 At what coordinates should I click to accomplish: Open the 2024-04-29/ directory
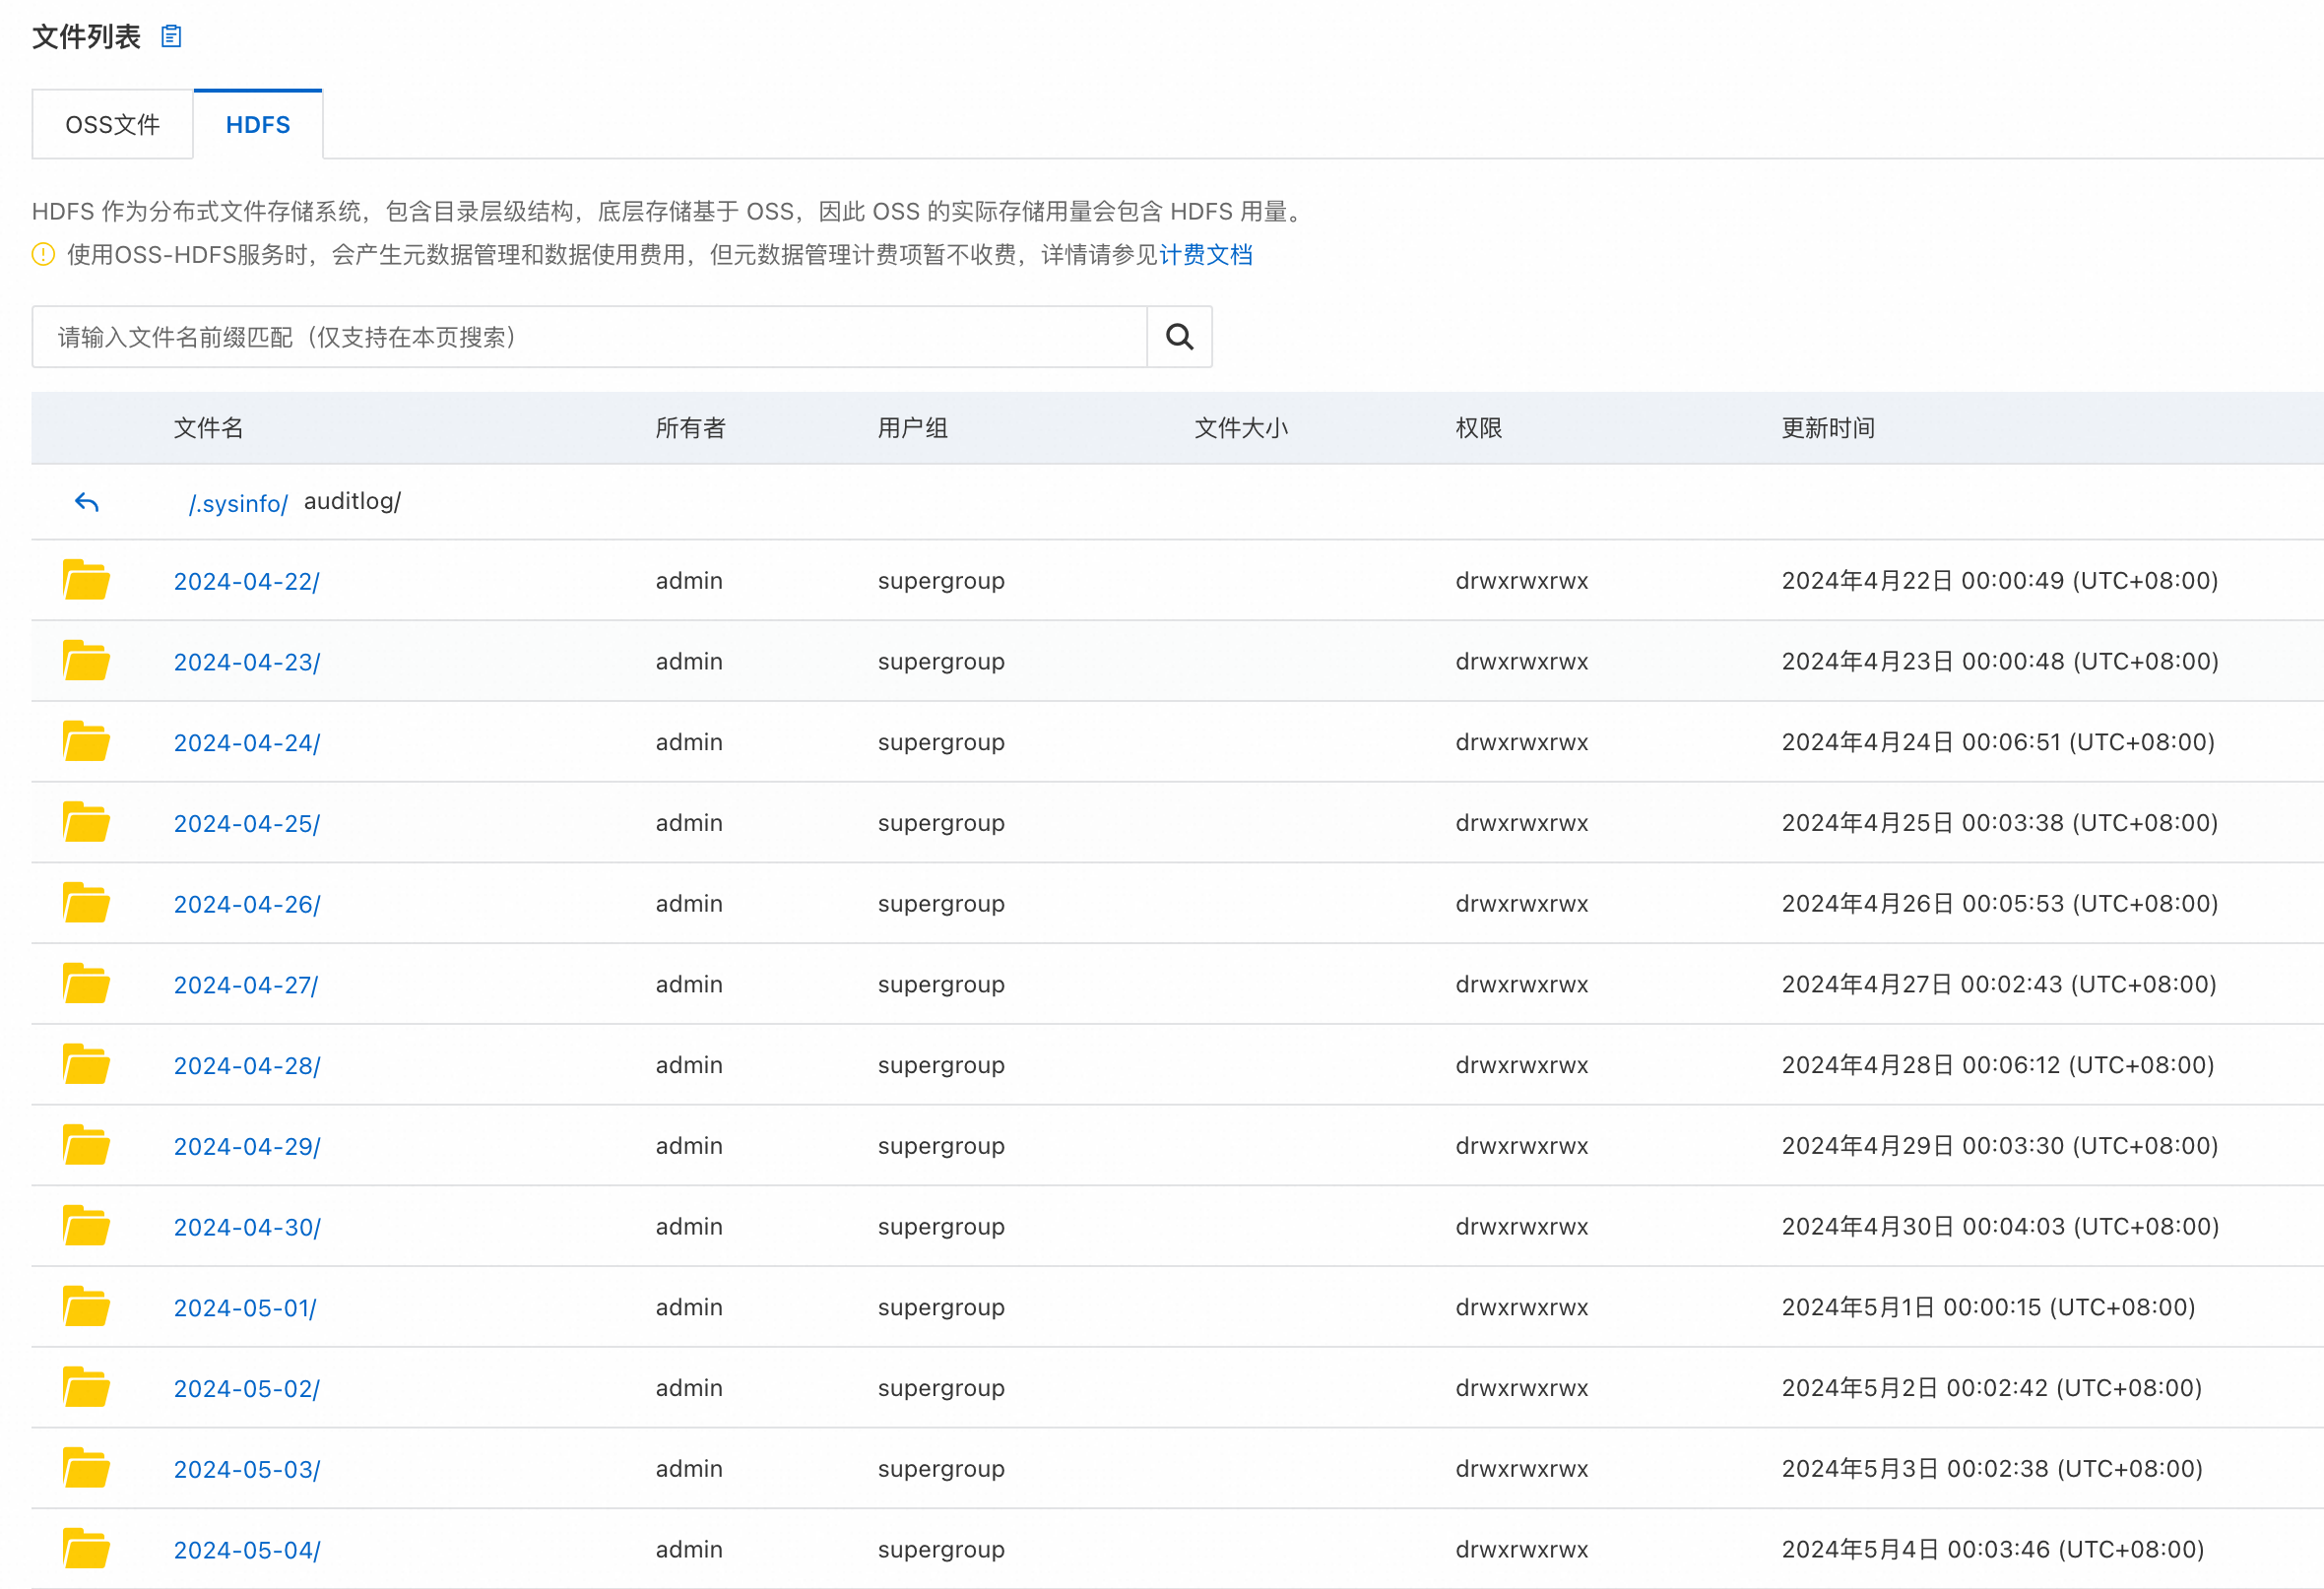[x=246, y=1145]
